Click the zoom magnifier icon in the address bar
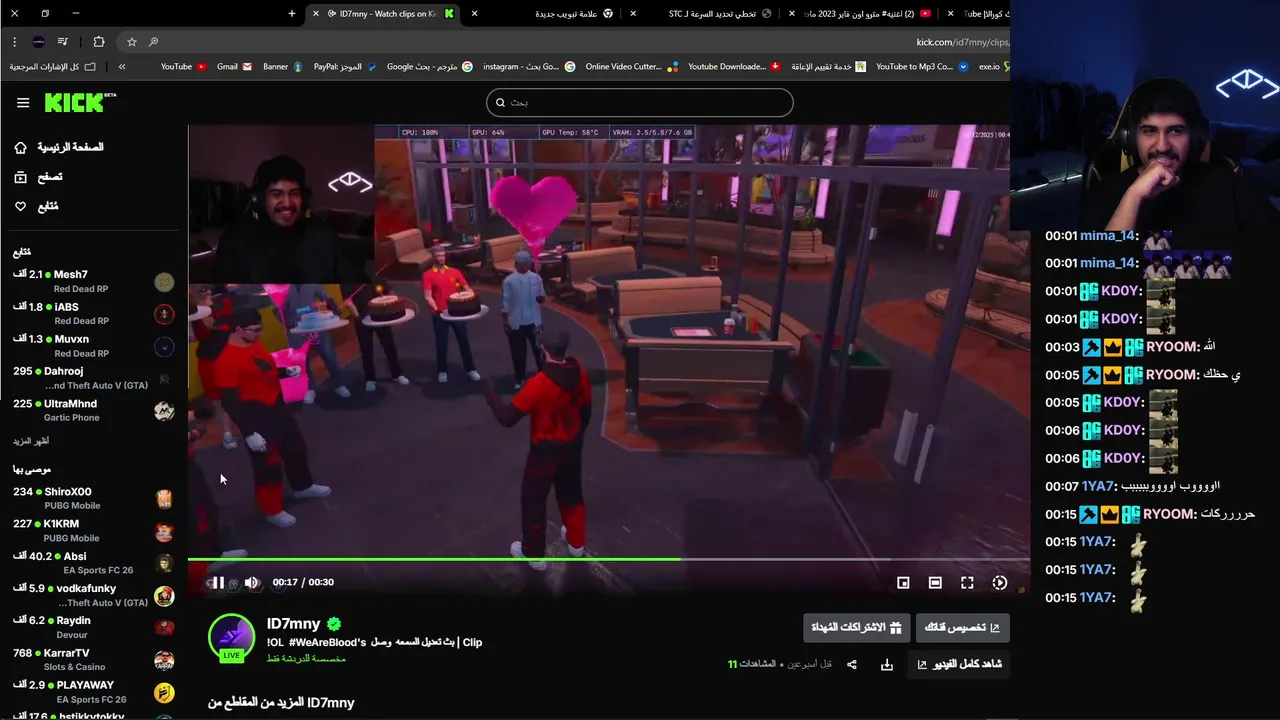 pos(153,42)
